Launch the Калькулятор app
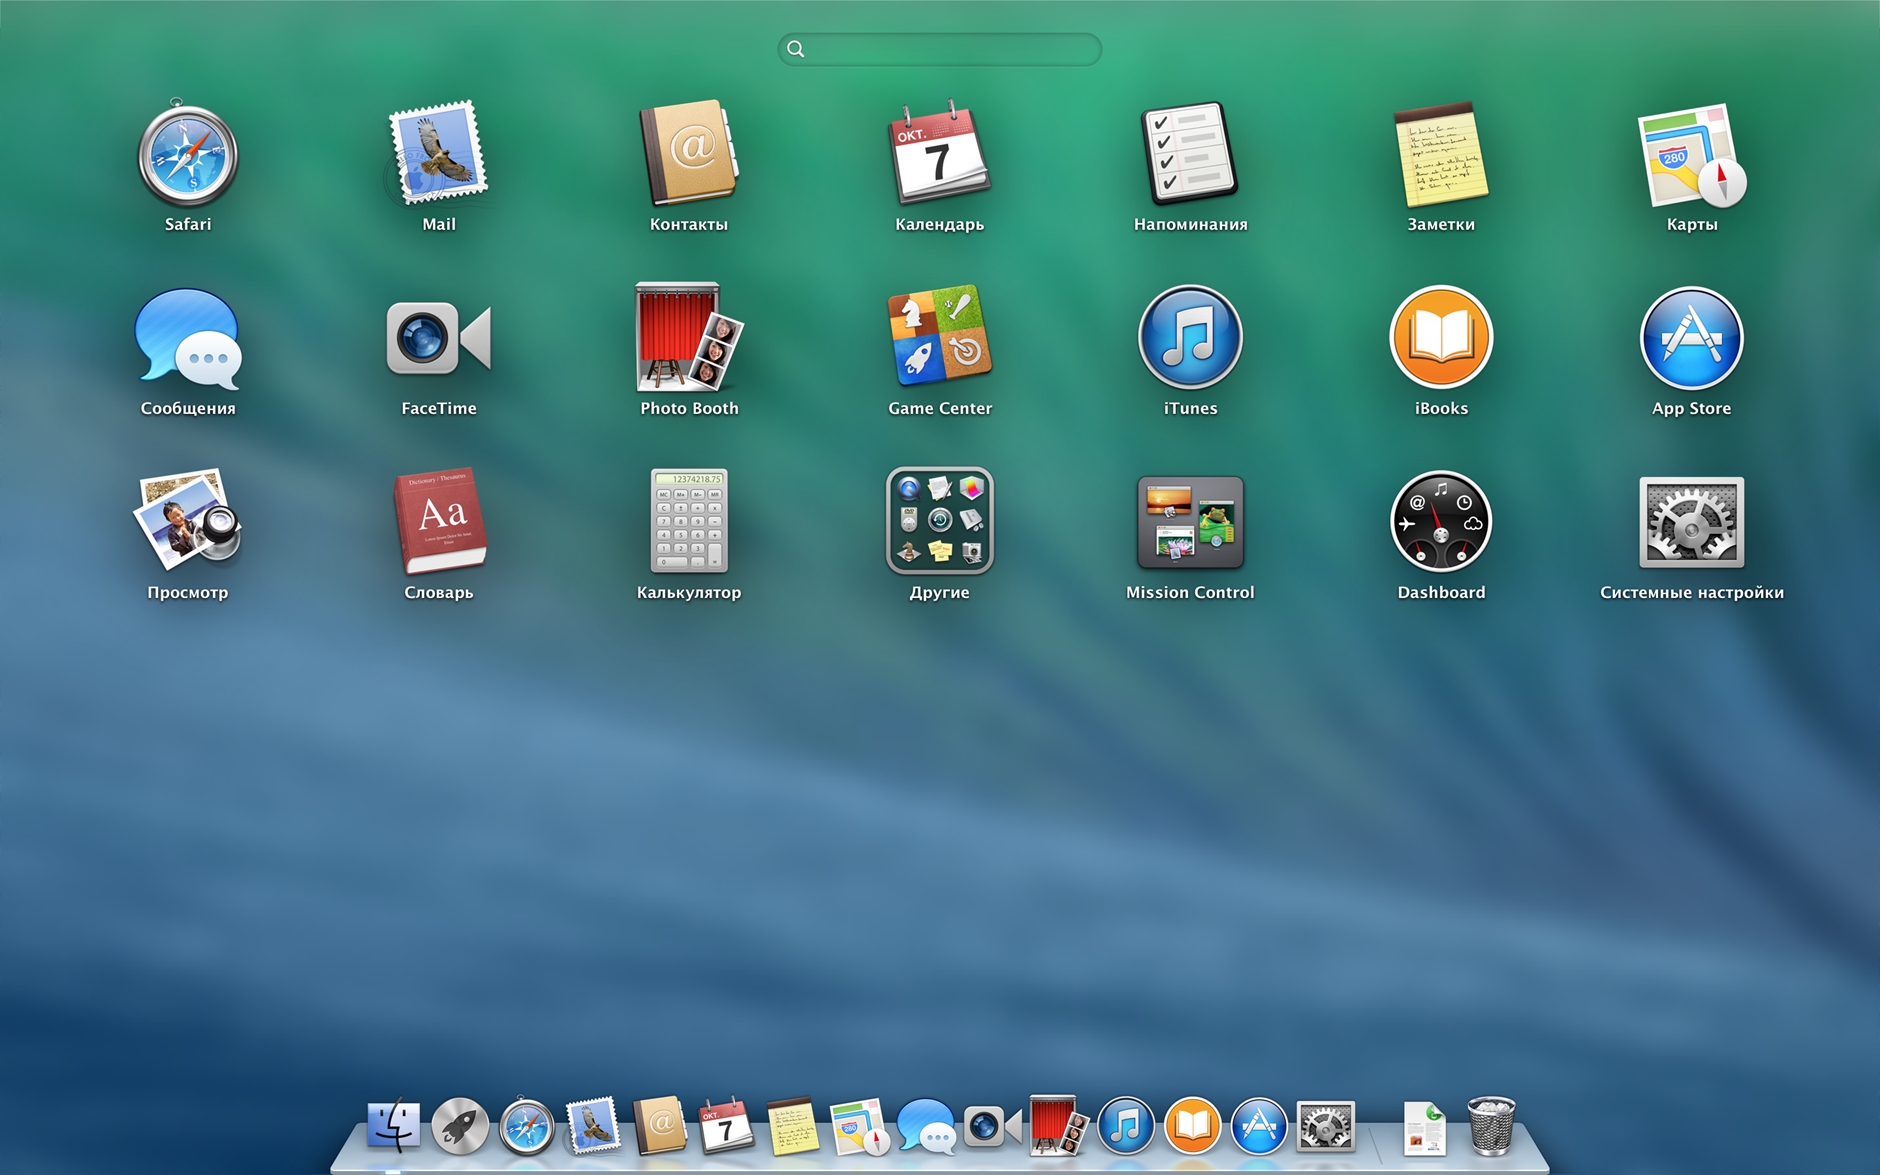 (x=689, y=521)
